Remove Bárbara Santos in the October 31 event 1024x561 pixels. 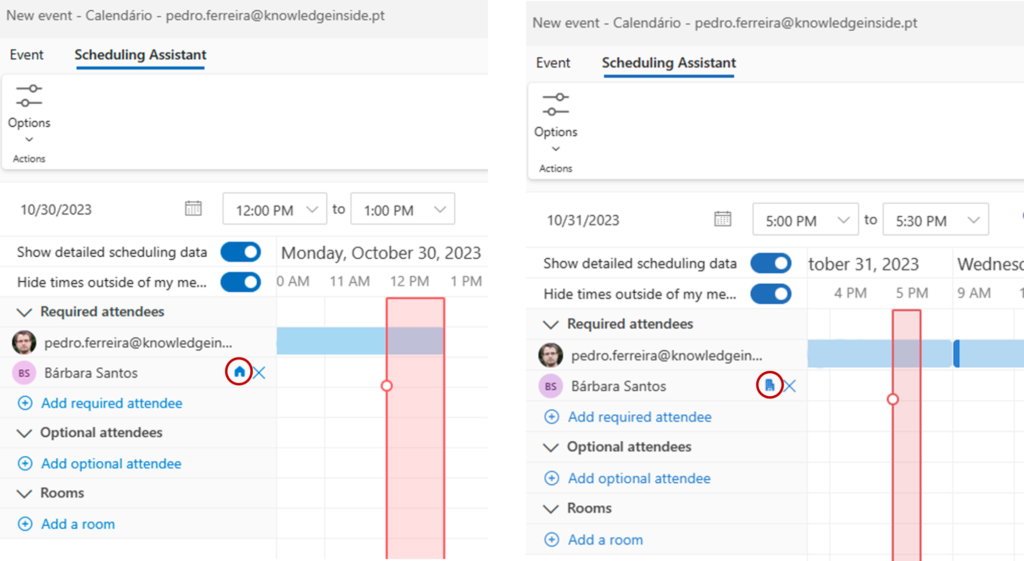[x=789, y=386]
